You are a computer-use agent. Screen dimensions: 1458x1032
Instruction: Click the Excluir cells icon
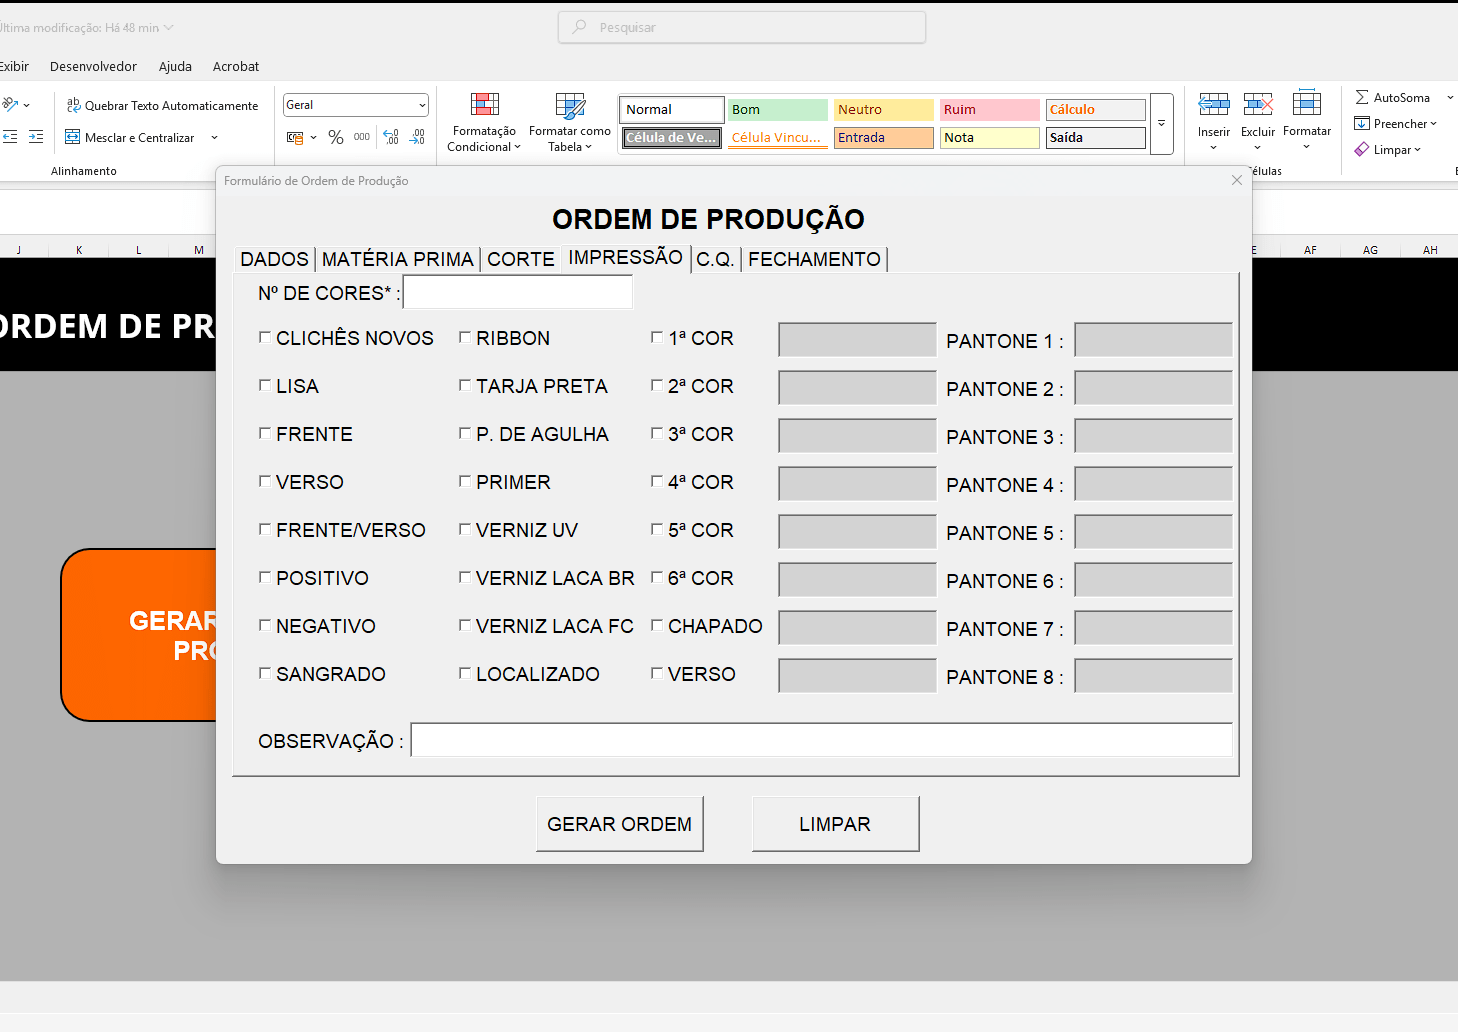click(1258, 104)
